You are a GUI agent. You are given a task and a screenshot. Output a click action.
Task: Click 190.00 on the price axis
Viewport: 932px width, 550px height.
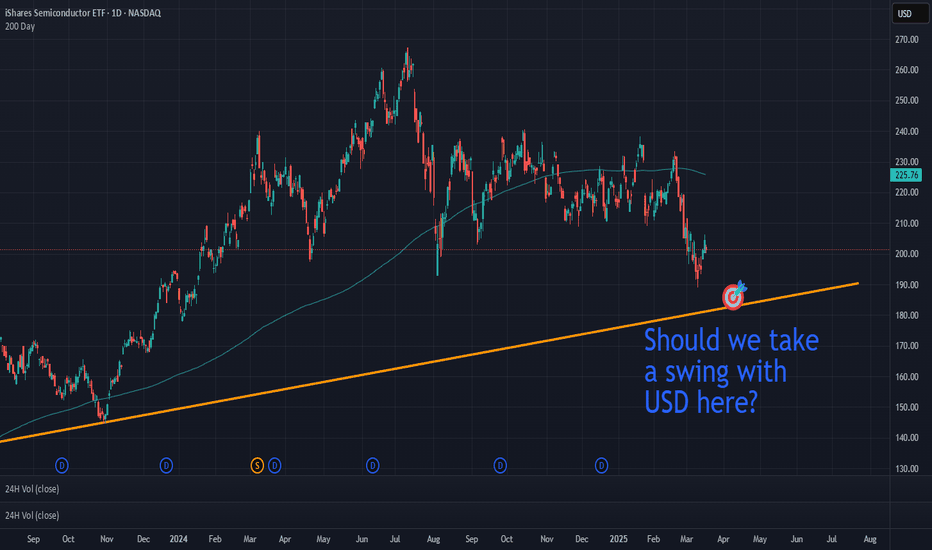[906, 285]
